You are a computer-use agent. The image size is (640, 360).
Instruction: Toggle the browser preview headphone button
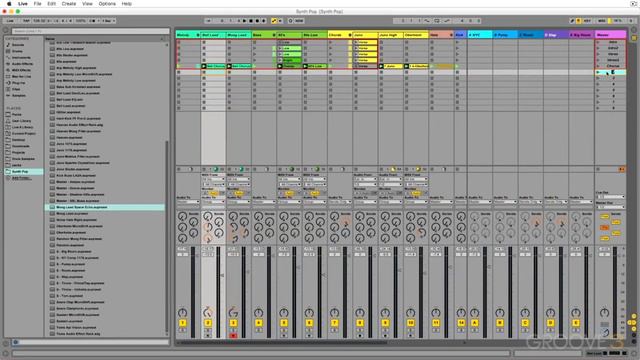click(x=16, y=342)
